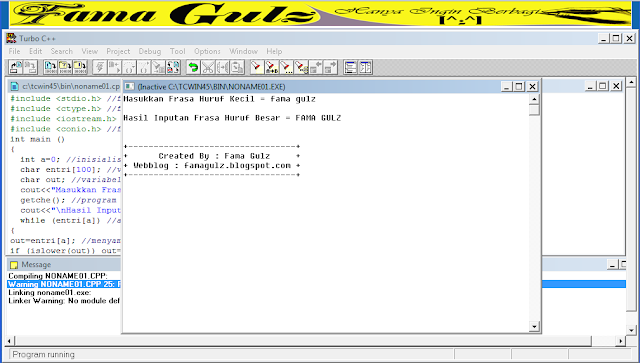Open the Options menu
This screenshot has height=363, width=640.
tap(207, 51)
